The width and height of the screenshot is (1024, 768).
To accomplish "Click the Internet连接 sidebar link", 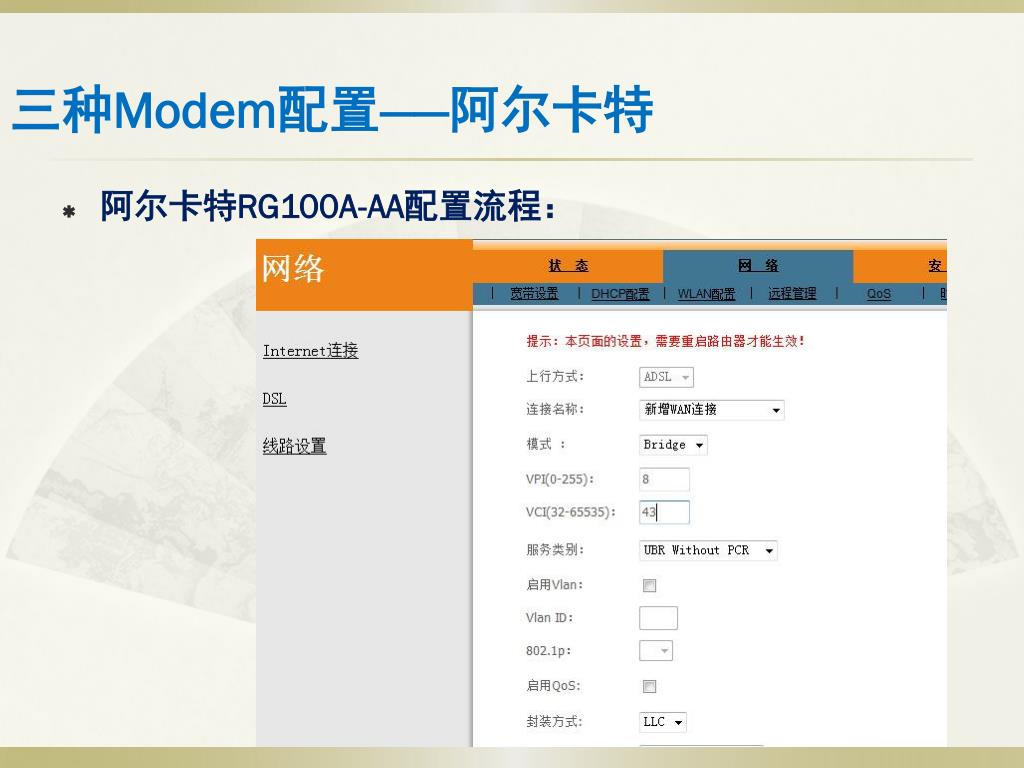I will point(310,351).
